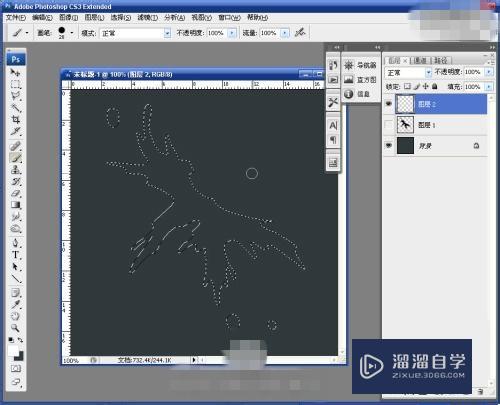Open the Histogram panel button
This screenshot has height=405, width=500.
pyautogui.click(x=361, y=80)
